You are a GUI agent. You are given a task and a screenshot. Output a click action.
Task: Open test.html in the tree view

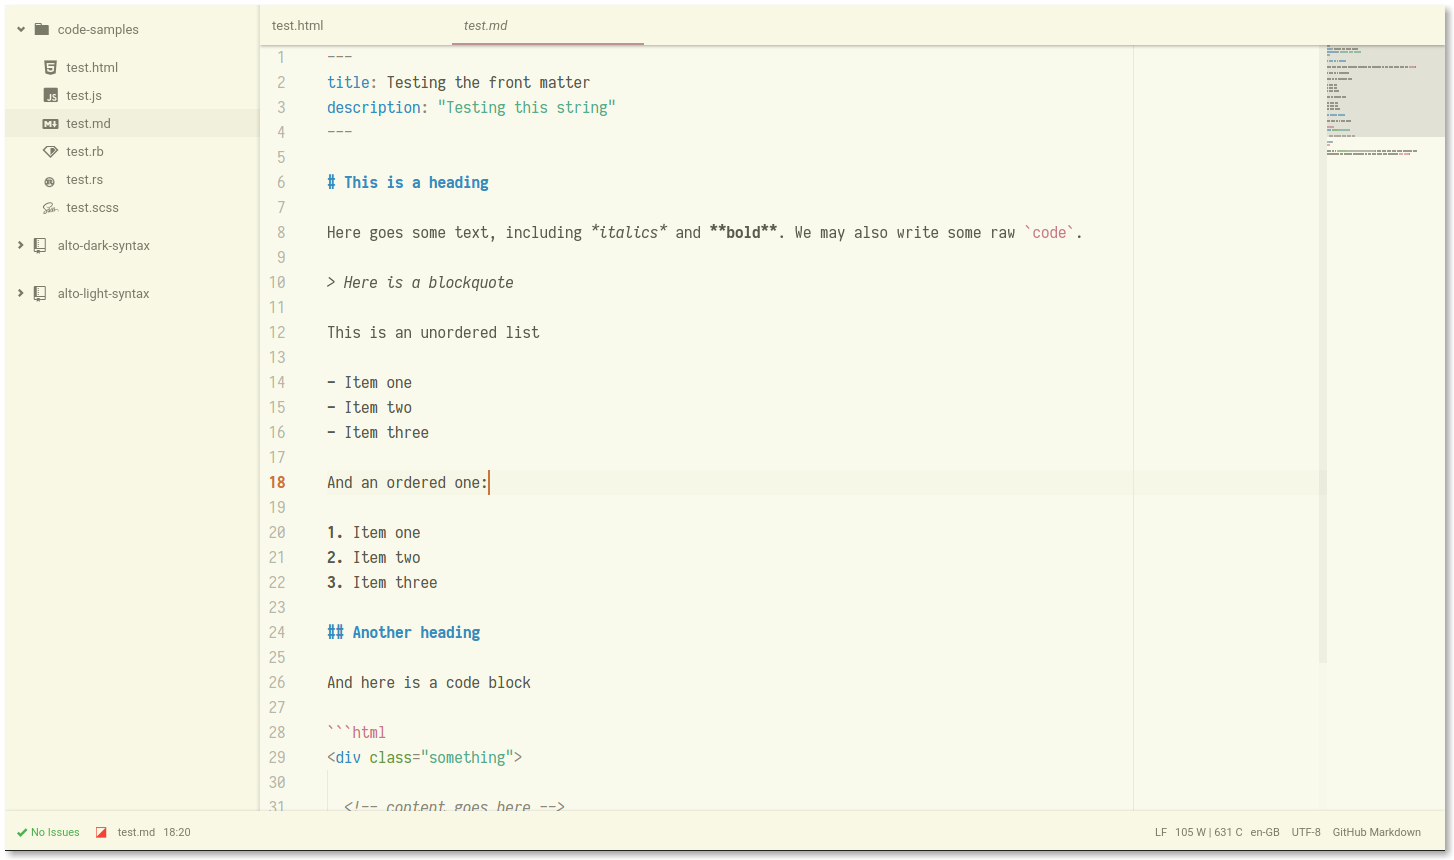pos(92,67)
